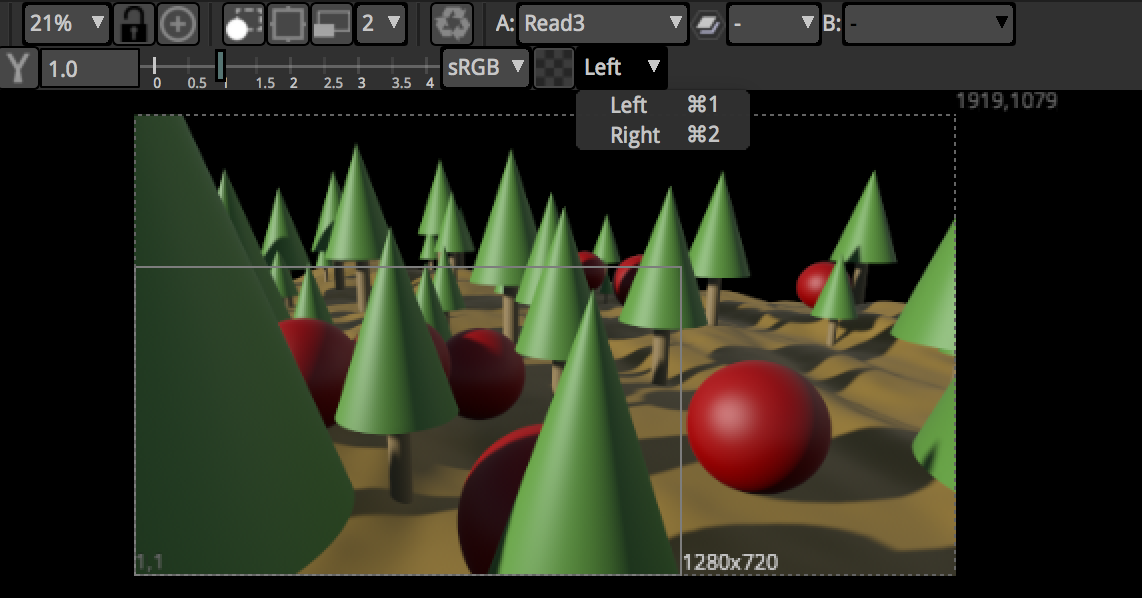This screenshot has height=598, width=1142.
Task: Click the Left view selector button
Action: tap(622, 68)
